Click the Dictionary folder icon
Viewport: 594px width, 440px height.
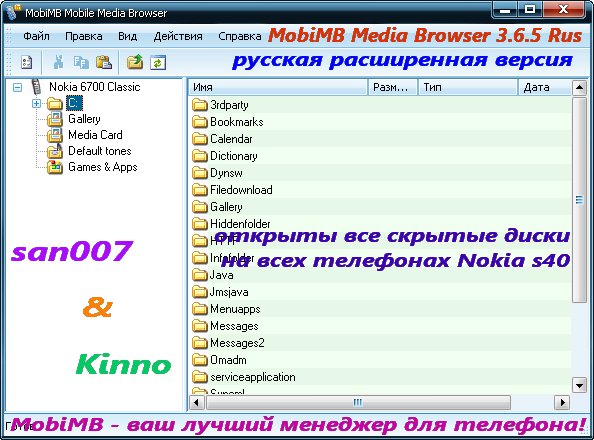click(200, 156)
